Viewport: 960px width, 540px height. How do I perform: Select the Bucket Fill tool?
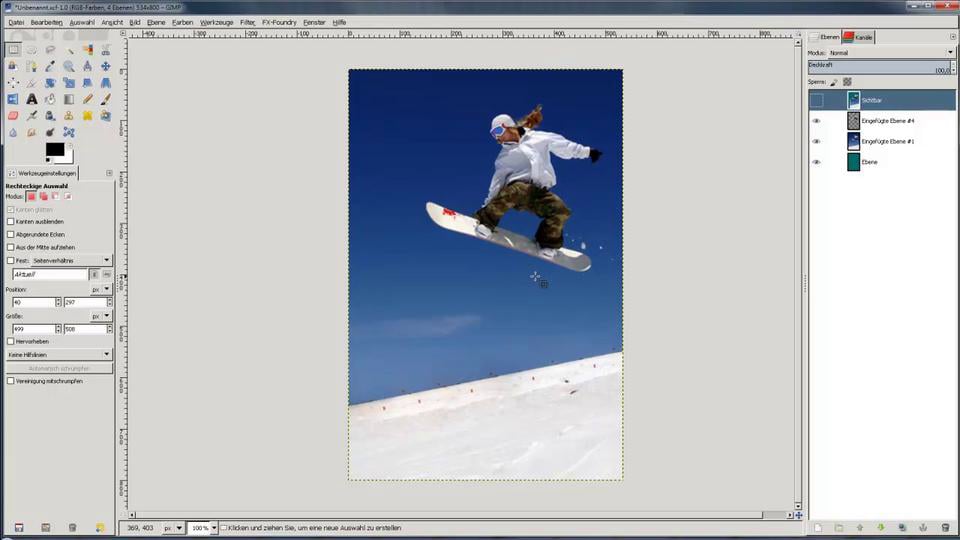[50, 99]
